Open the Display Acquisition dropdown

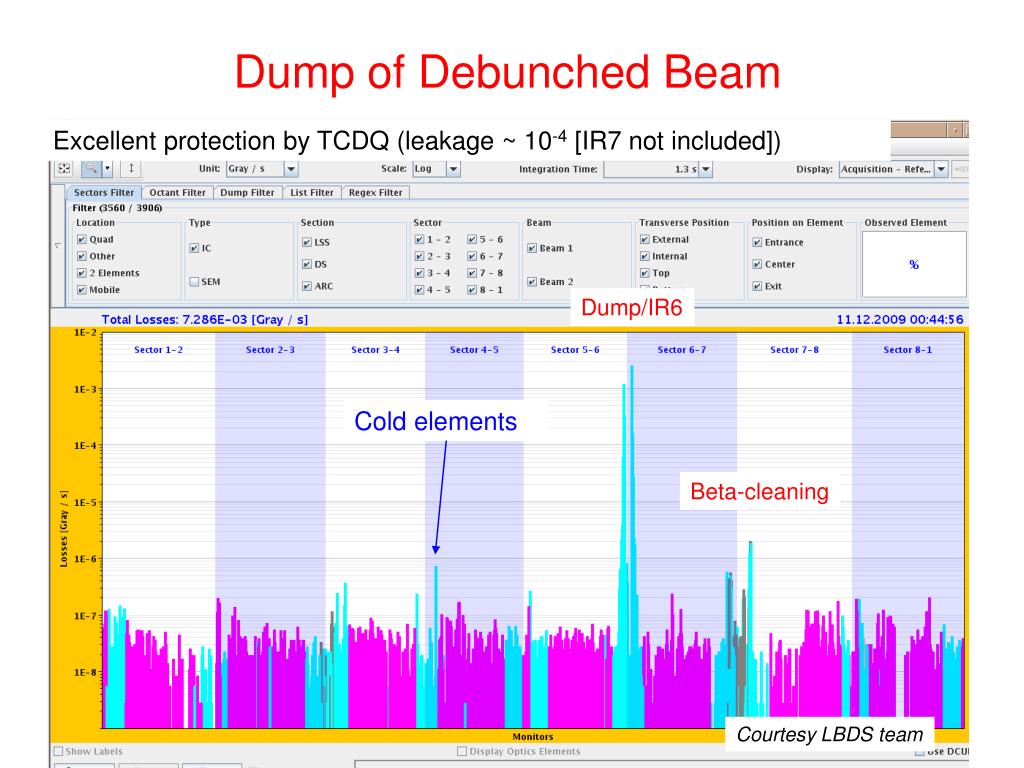tap(941, 169)
